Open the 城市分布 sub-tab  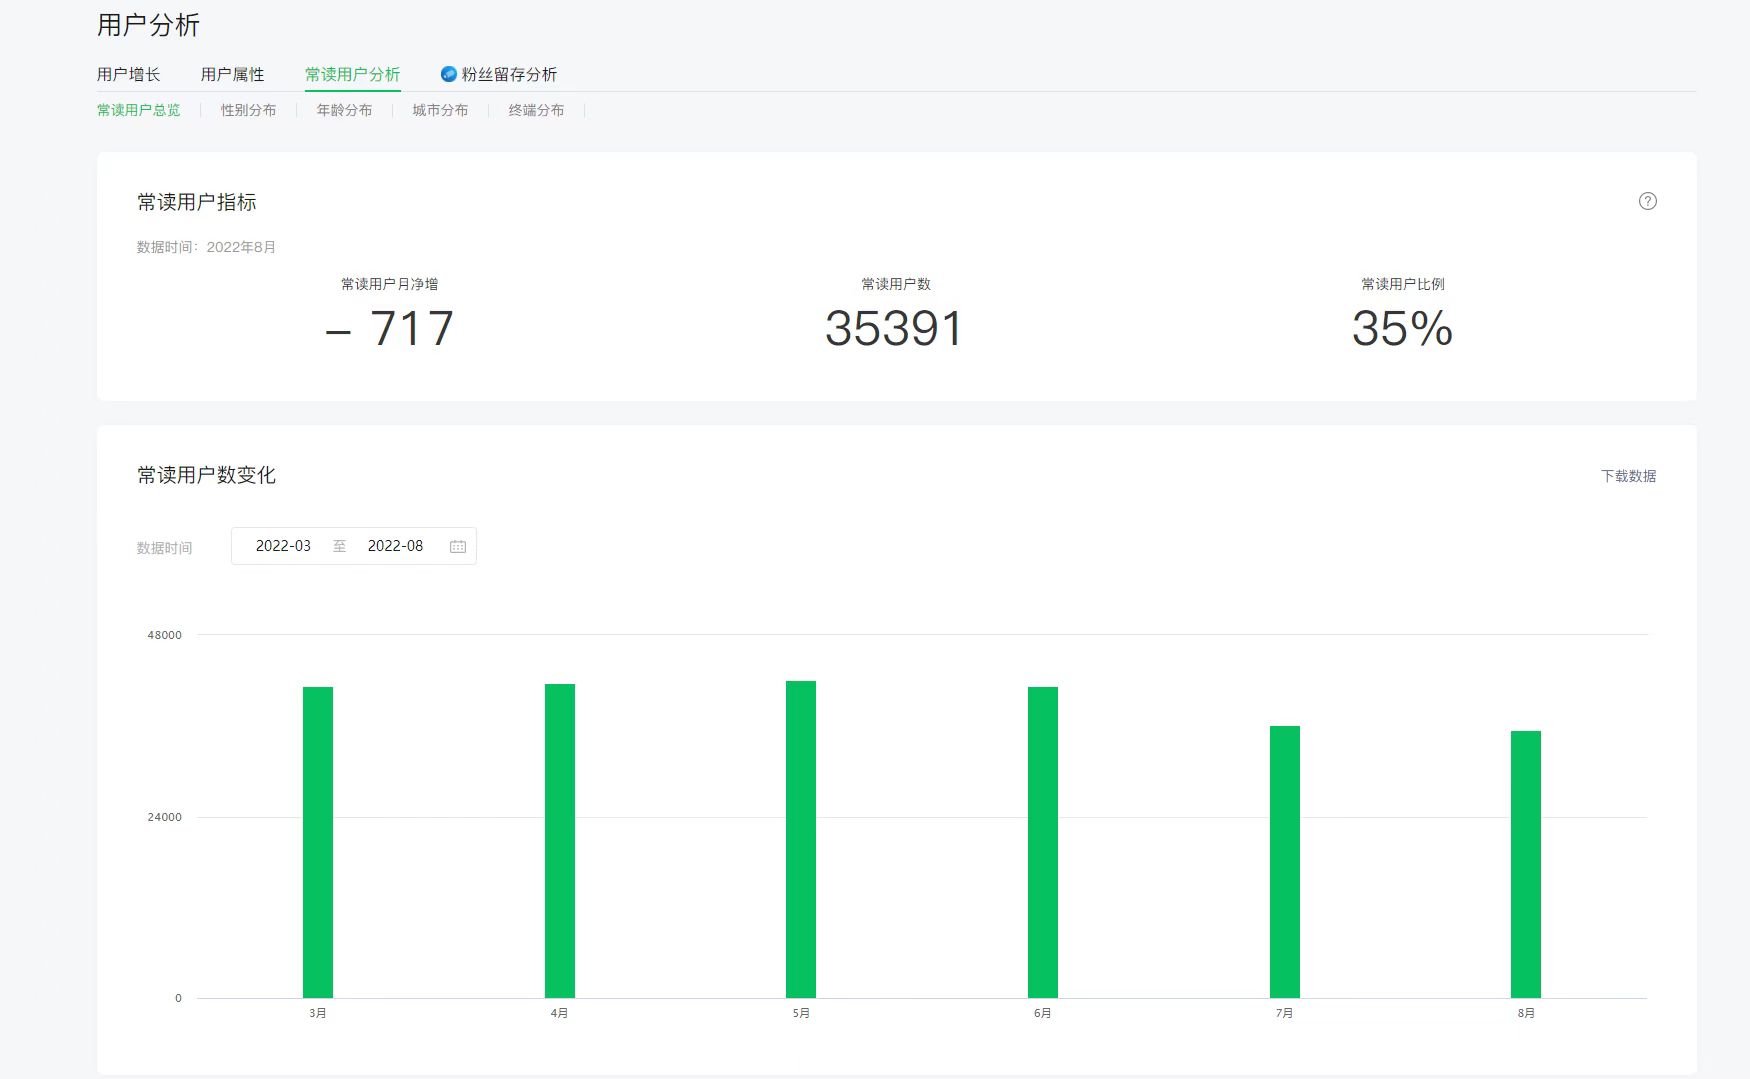(440, 110)
